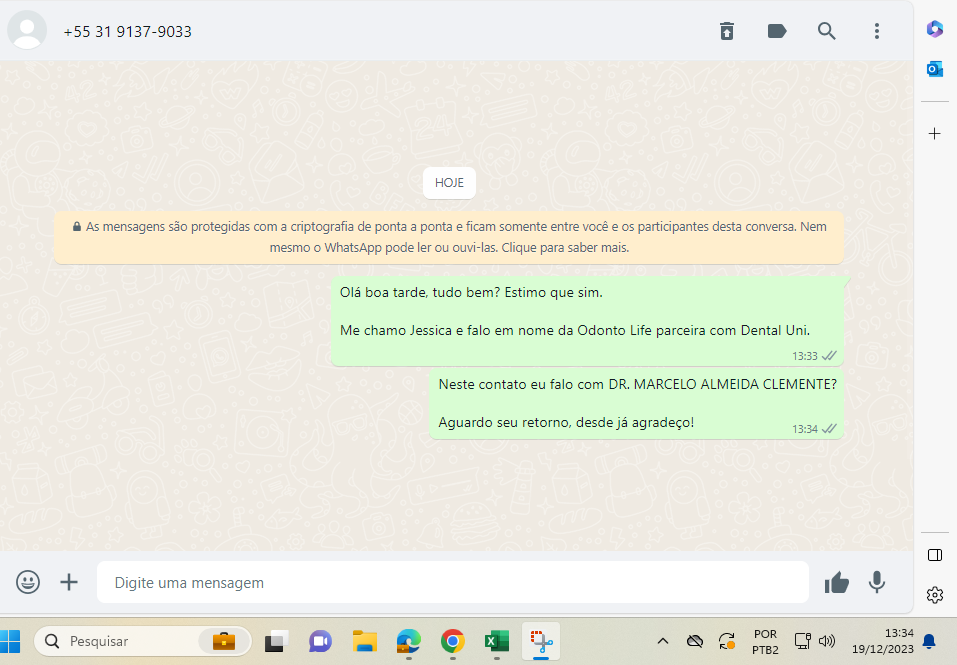The width and height of the screenshot is (957, 665).
Task: Open File Explorer from taskbar
Action: point(364,641)
